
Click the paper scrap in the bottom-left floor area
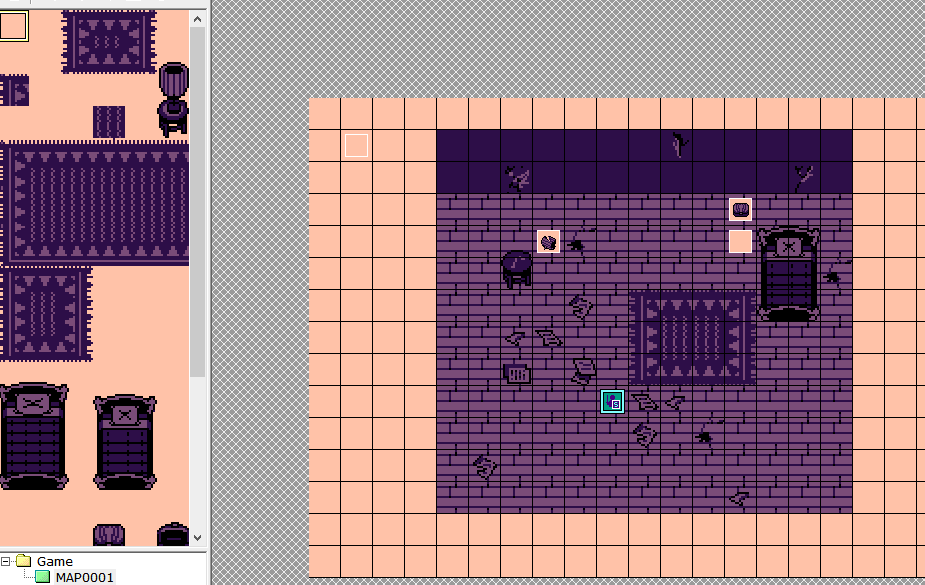click(485, 466)
